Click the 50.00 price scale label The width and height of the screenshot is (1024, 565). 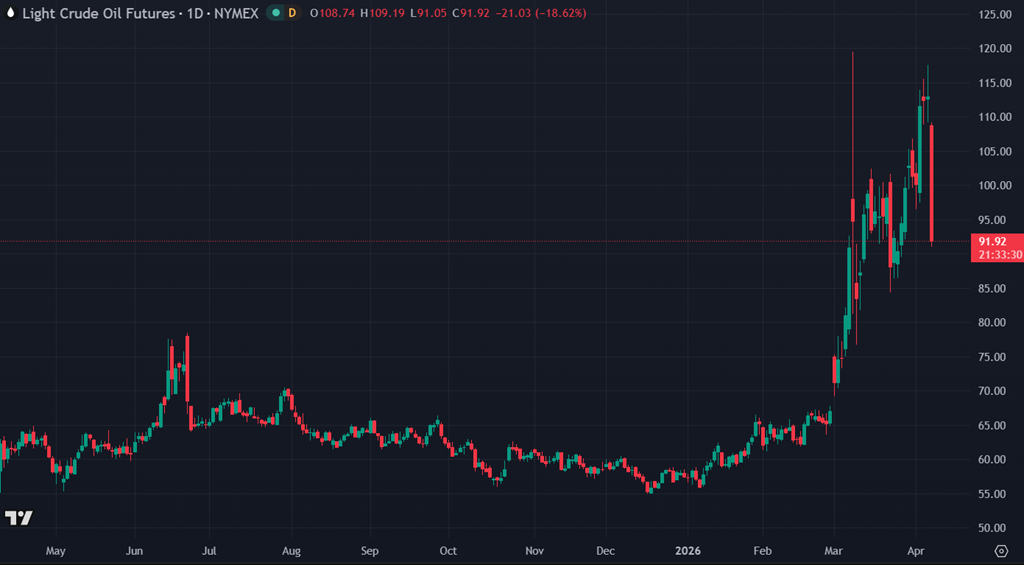994,528
